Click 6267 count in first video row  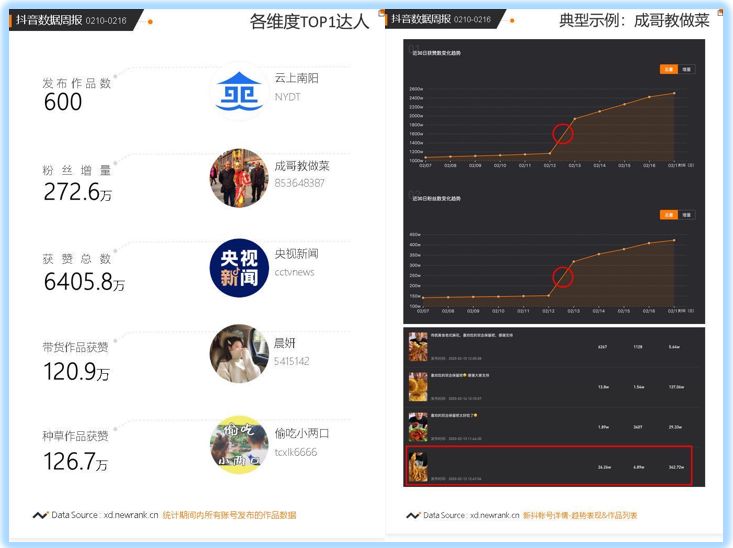click(603, 347)
